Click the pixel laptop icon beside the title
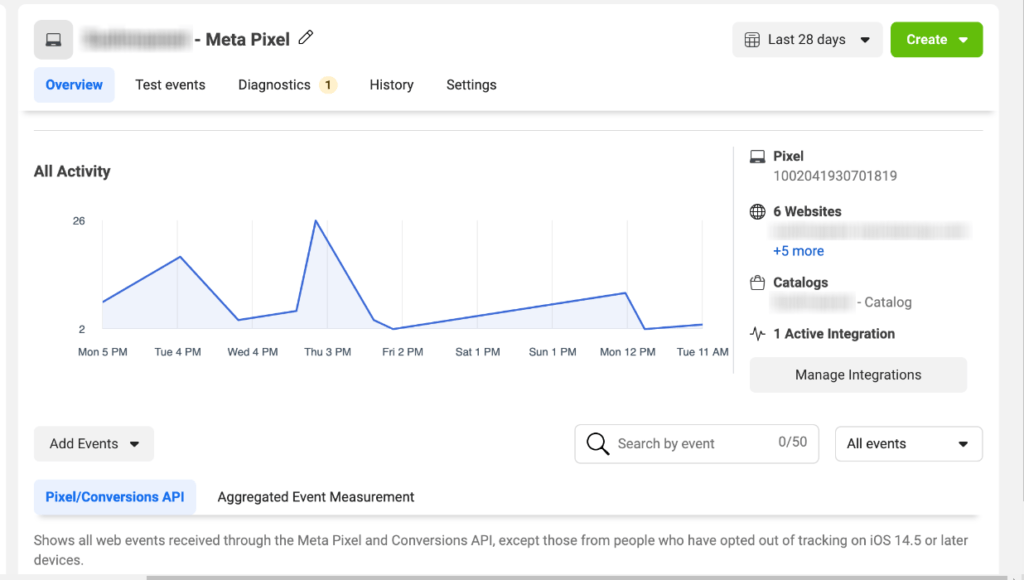The image size is (1024, 580). tap(54, 40)
